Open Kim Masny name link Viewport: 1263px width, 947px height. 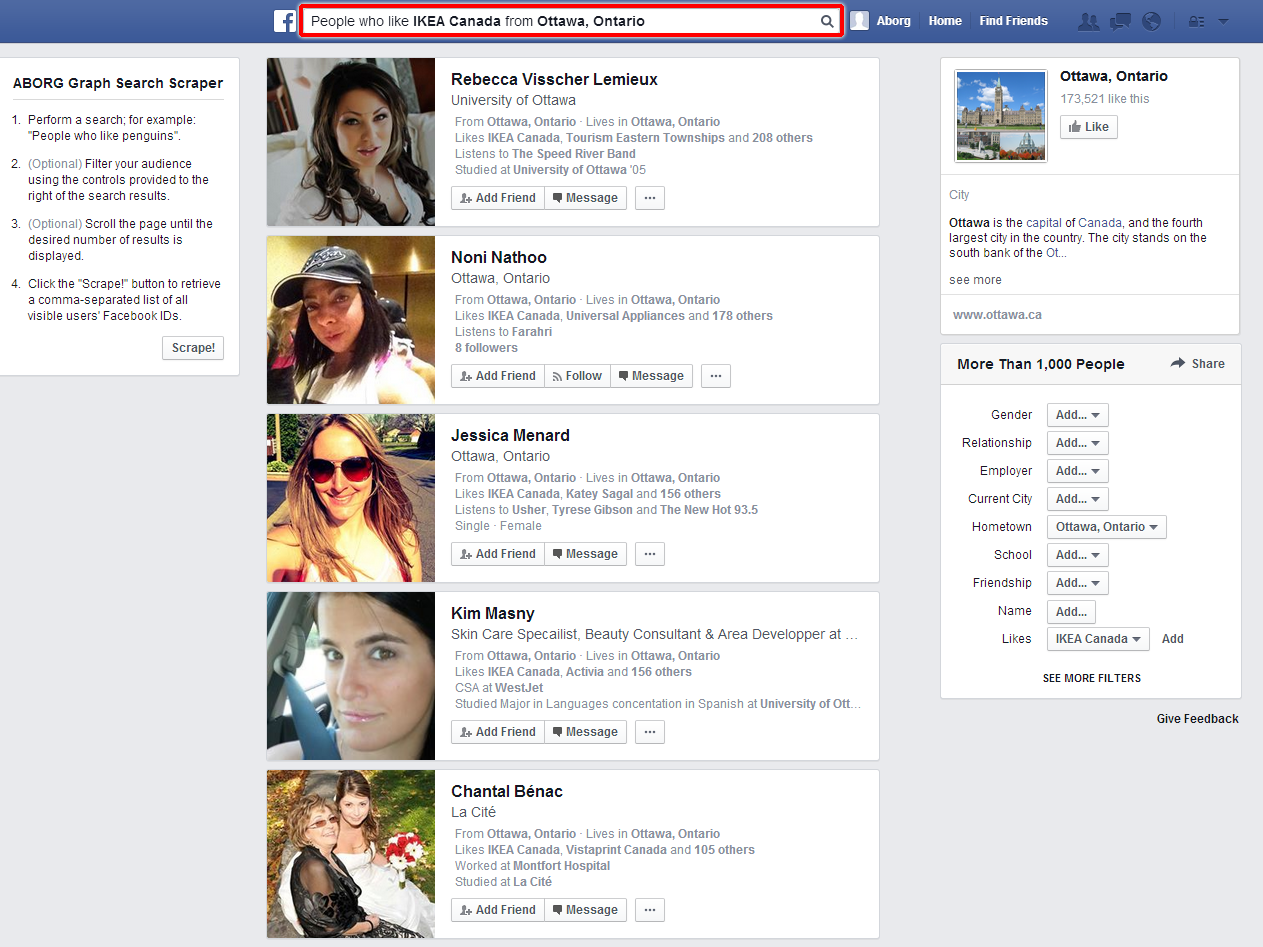point(493,613)
